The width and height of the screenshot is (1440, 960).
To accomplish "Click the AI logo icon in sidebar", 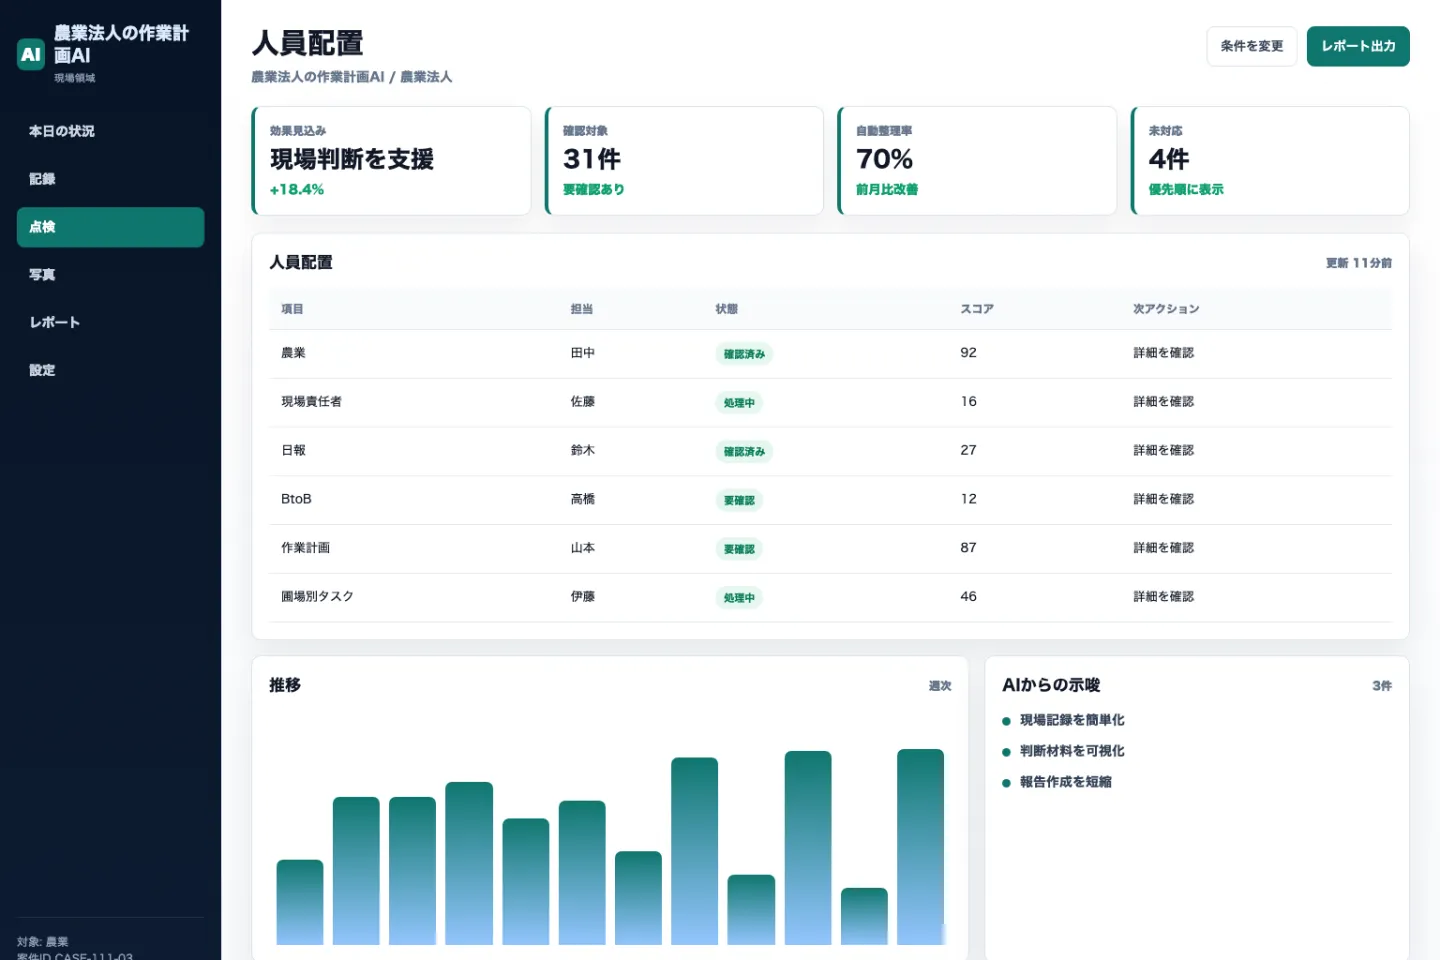I will coord(31,54).
